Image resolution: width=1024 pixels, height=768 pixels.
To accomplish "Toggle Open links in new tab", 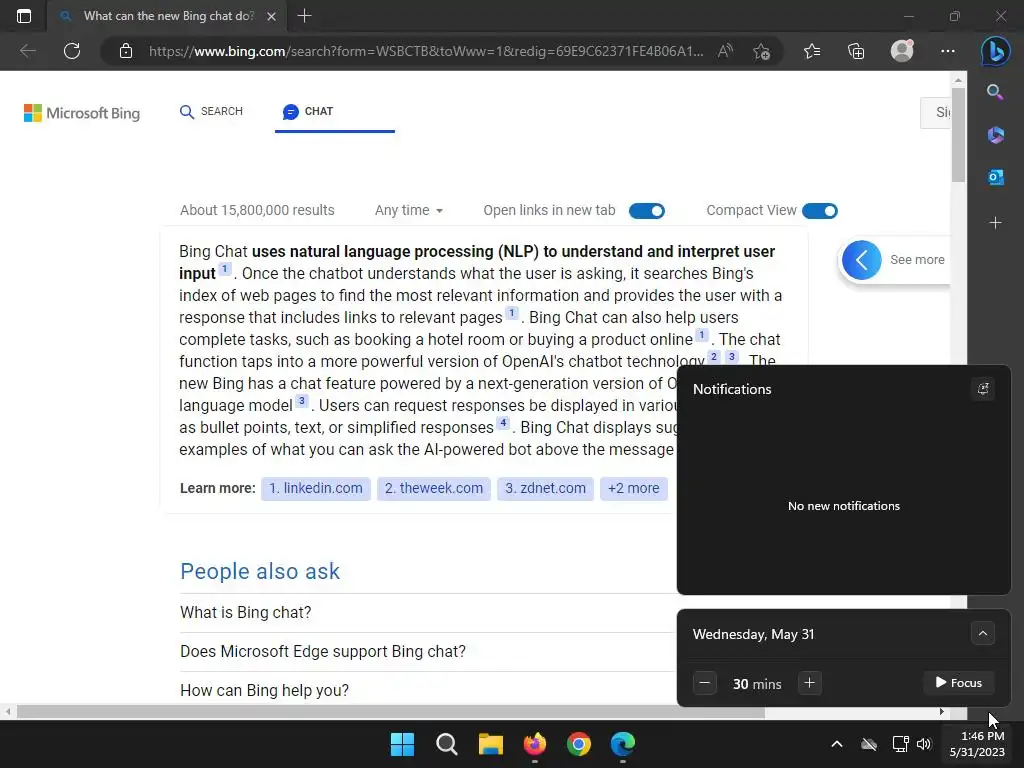I will 647,211.
